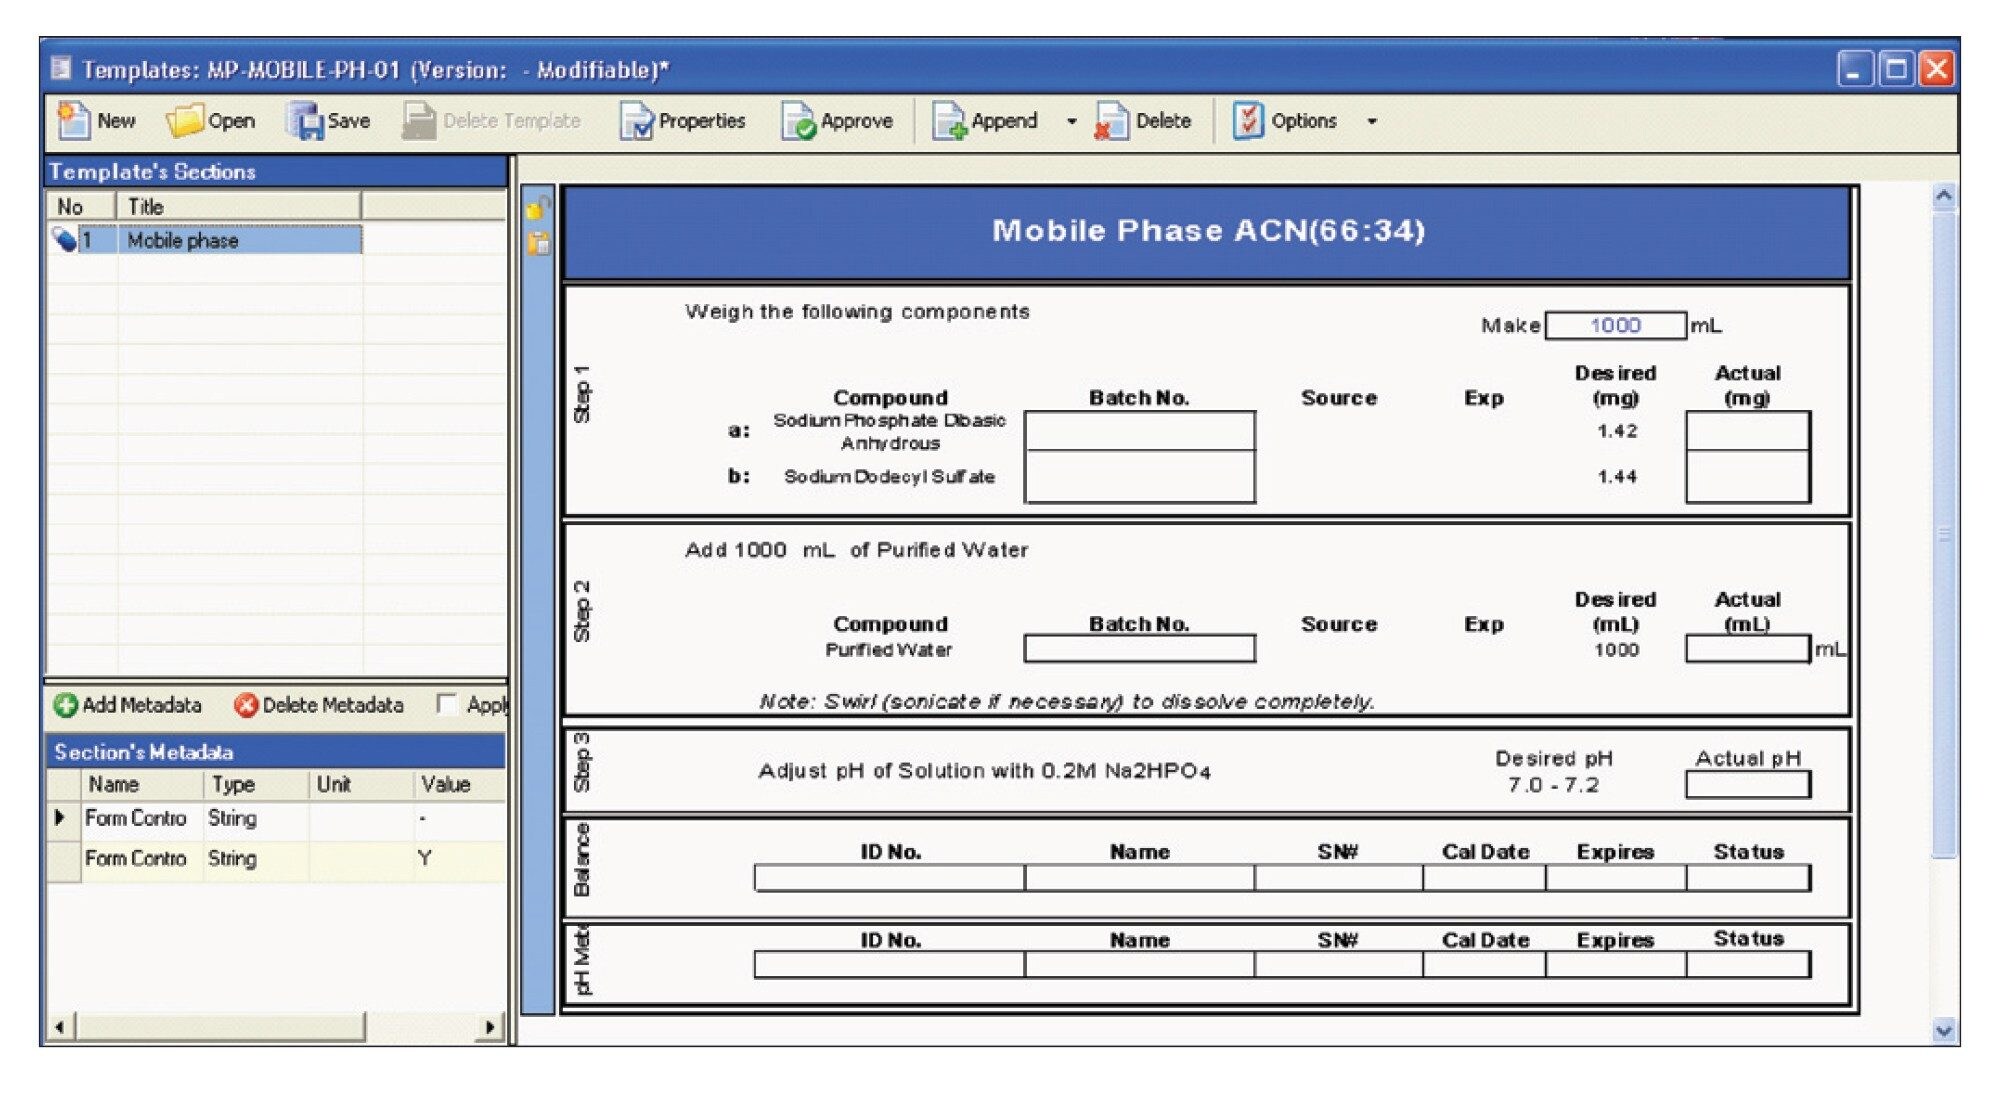Viewport: 2000px width, 1095px height.
Task: Open a template with the Open folder icon
Action: [x=185, y=121]
